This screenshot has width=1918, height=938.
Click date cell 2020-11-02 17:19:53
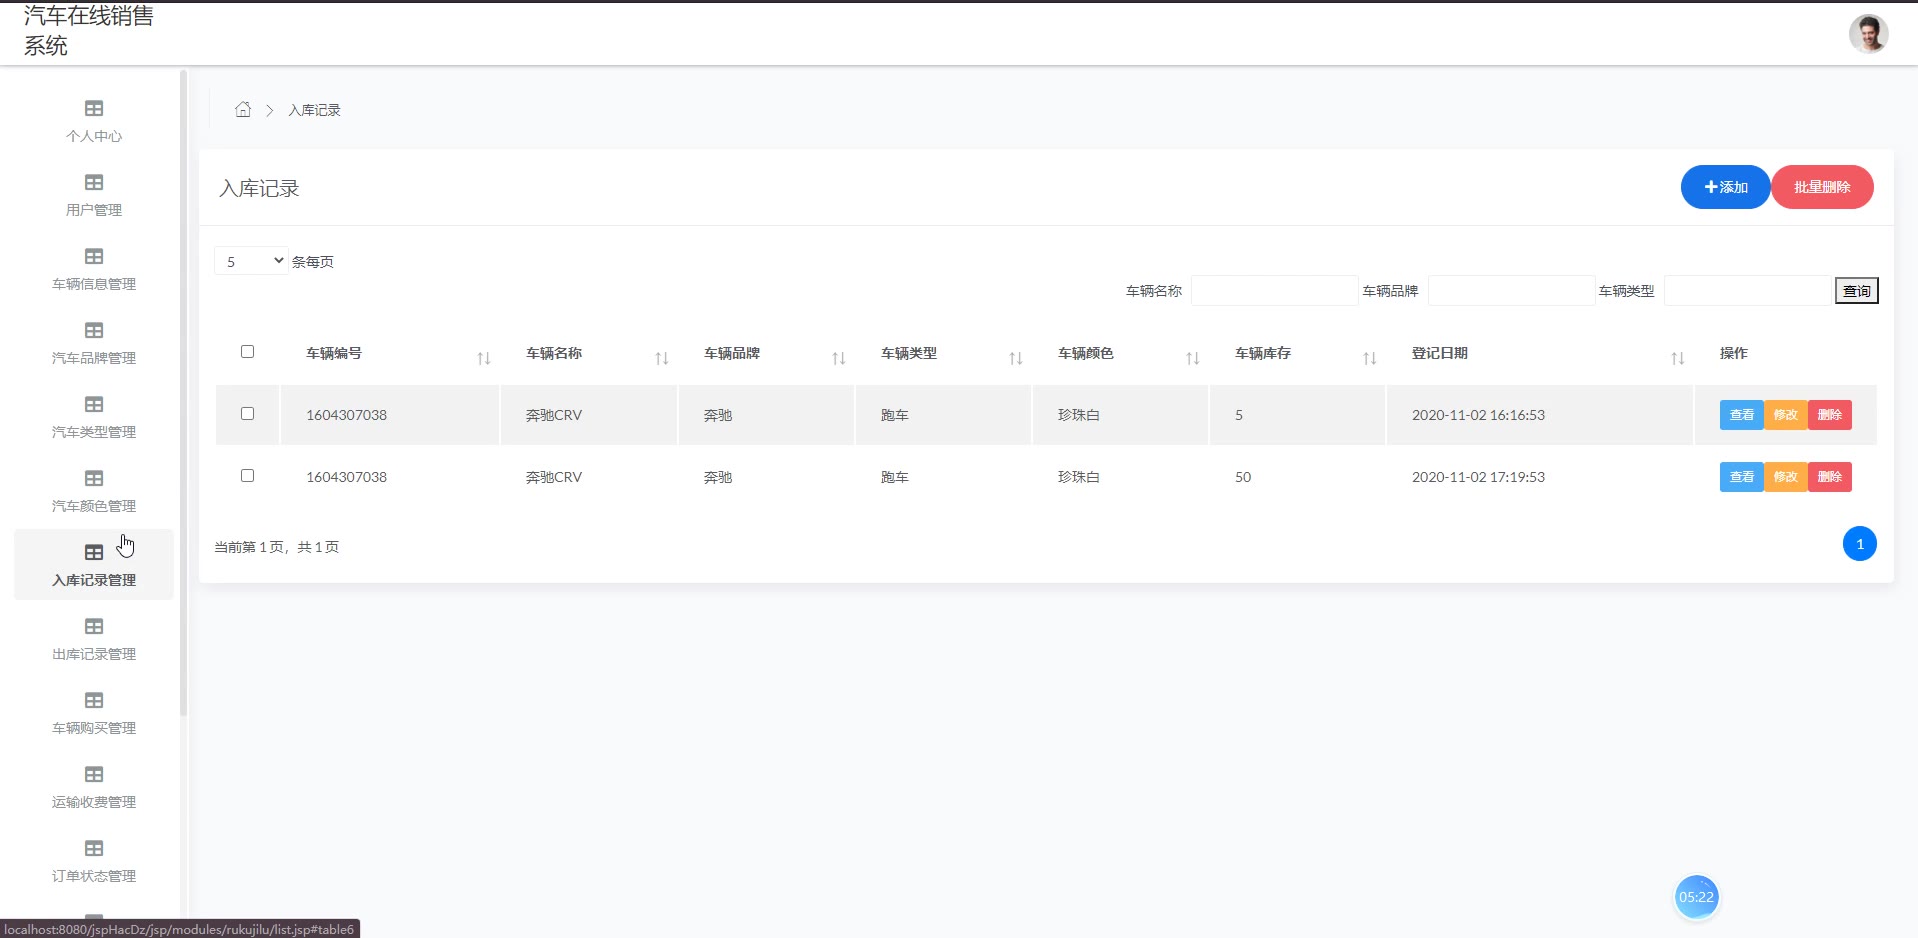point(1478,477)
